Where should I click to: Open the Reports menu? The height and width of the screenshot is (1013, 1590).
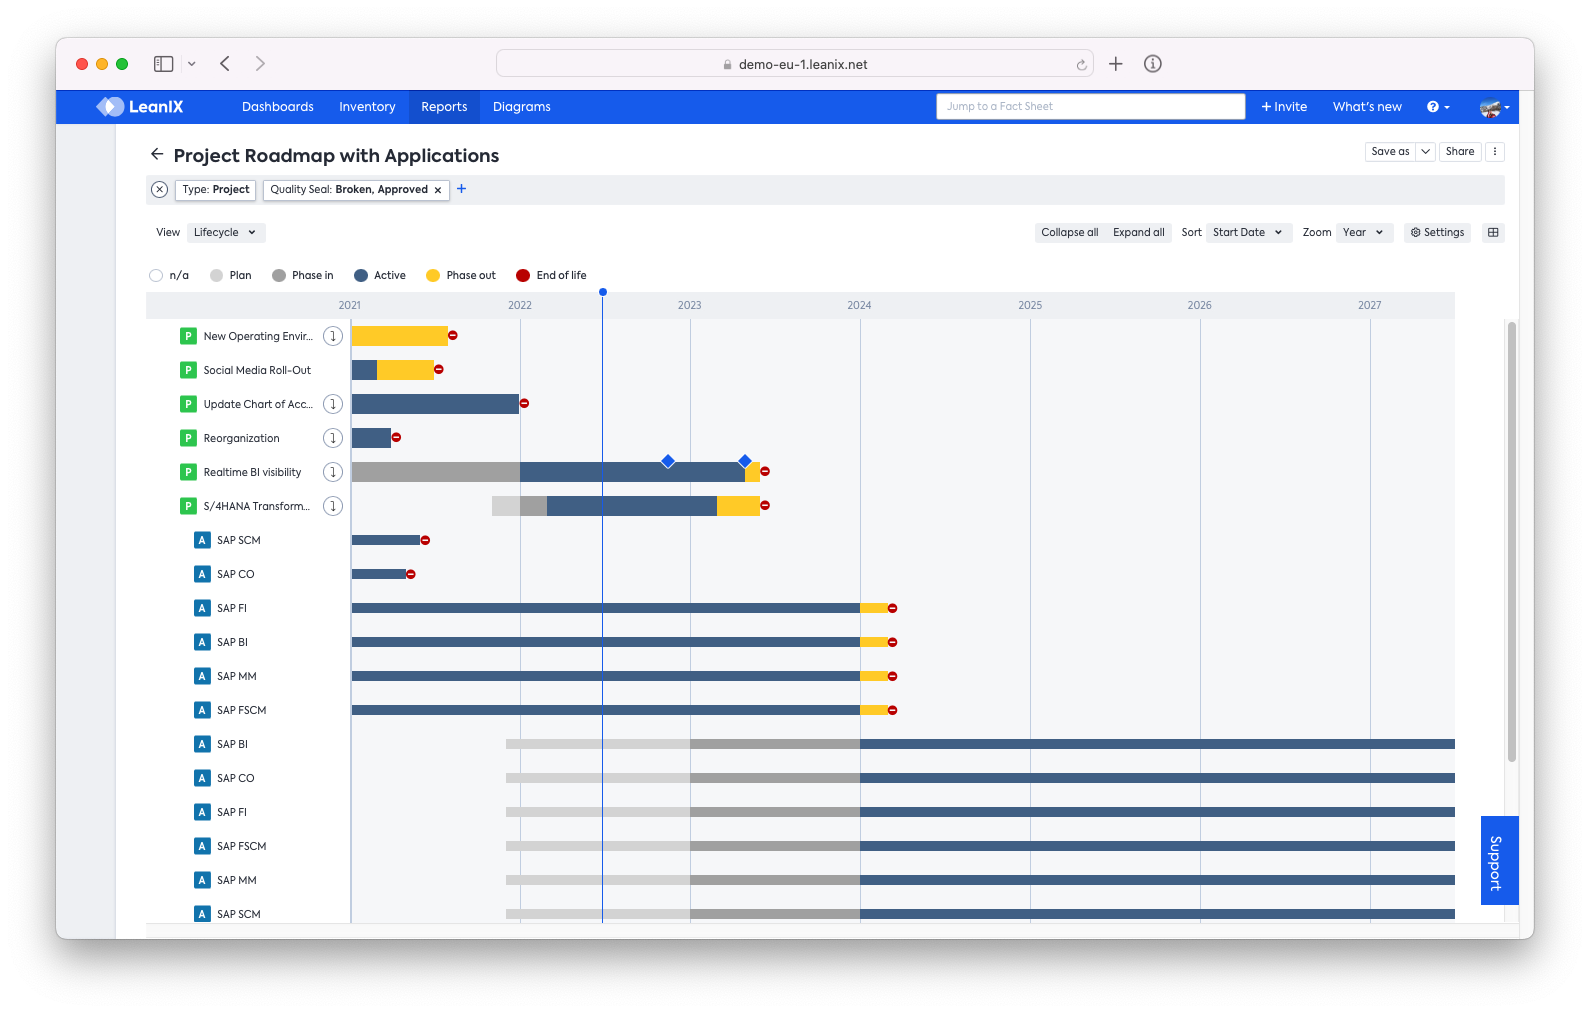[x=444, y=107]
